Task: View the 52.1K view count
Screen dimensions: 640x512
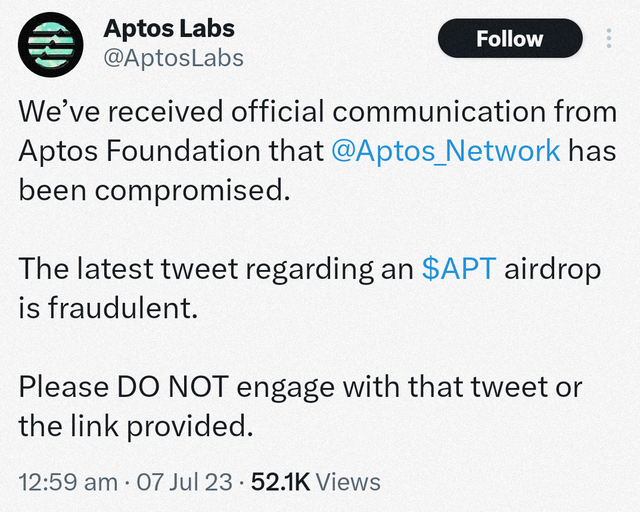Action: pyautogui.click(x=281, y=482)
